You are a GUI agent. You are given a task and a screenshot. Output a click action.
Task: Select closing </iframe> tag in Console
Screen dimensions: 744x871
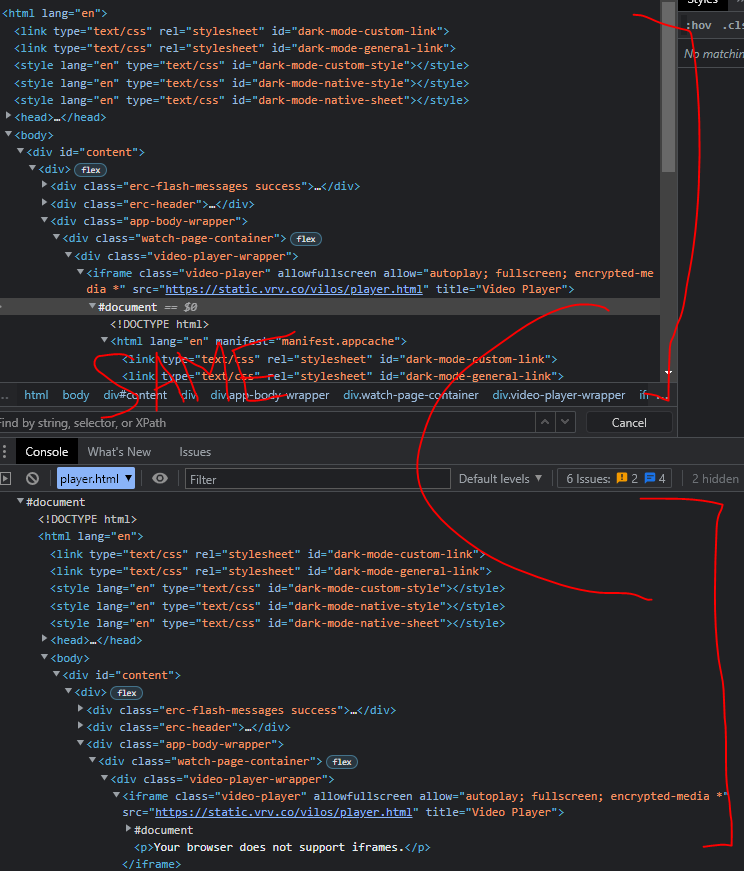(x=151, y=864)
